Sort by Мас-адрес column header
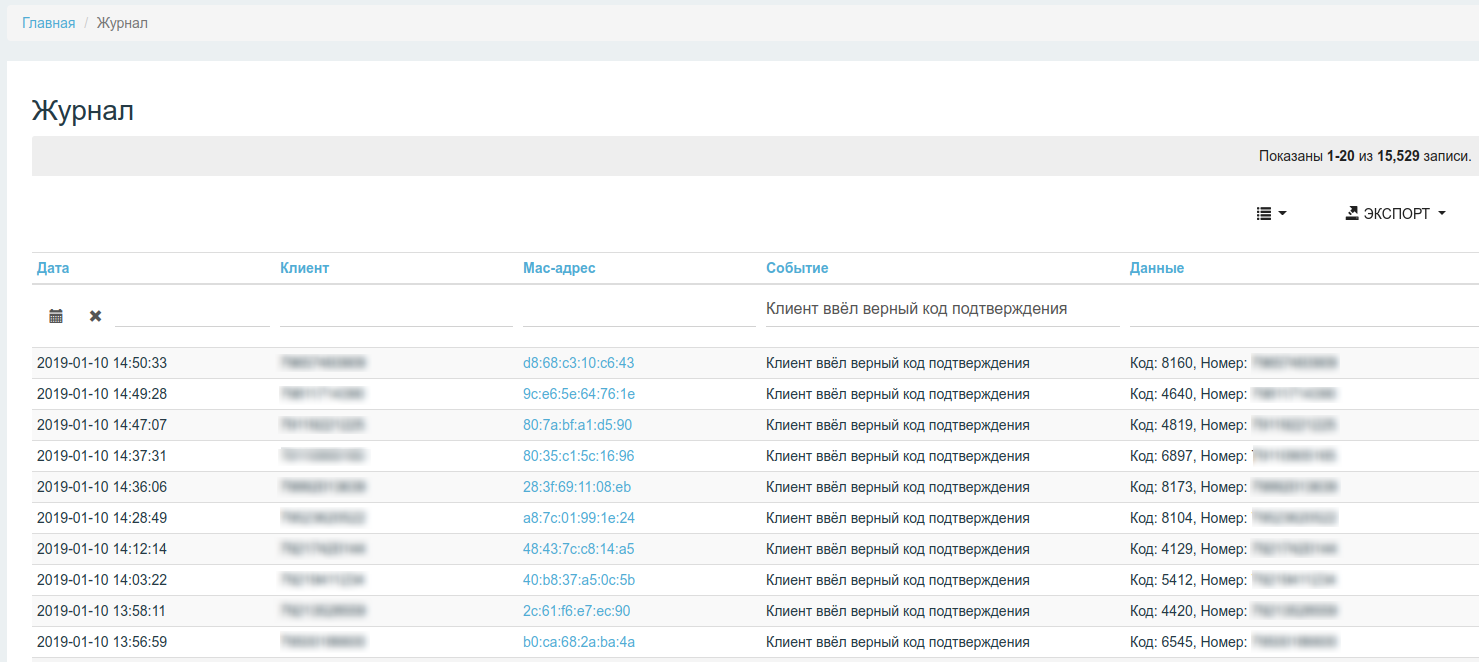 point(559,268)
